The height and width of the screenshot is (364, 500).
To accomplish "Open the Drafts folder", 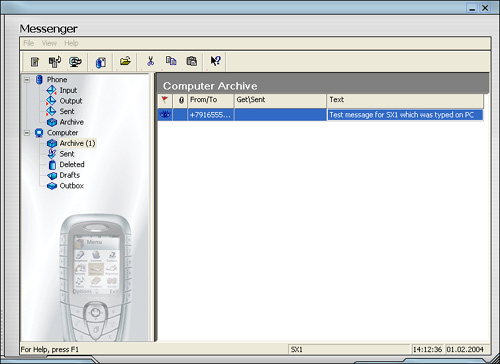I will pyautogui.click(x=70, y=175).
